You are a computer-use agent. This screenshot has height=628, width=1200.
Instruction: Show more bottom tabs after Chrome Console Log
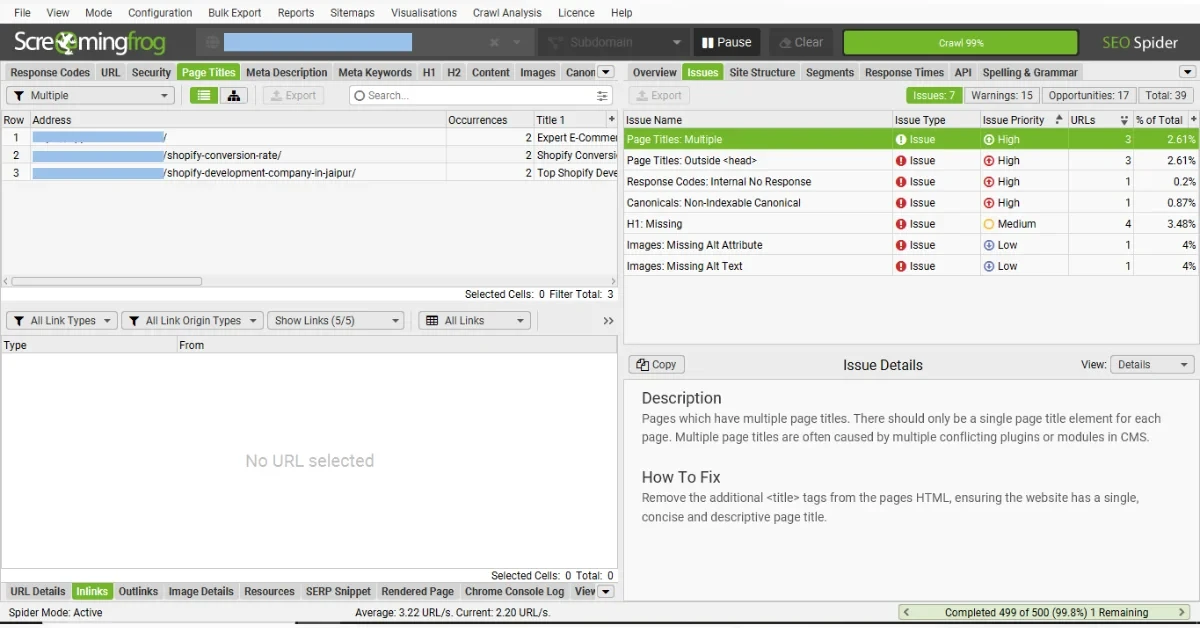605,592
